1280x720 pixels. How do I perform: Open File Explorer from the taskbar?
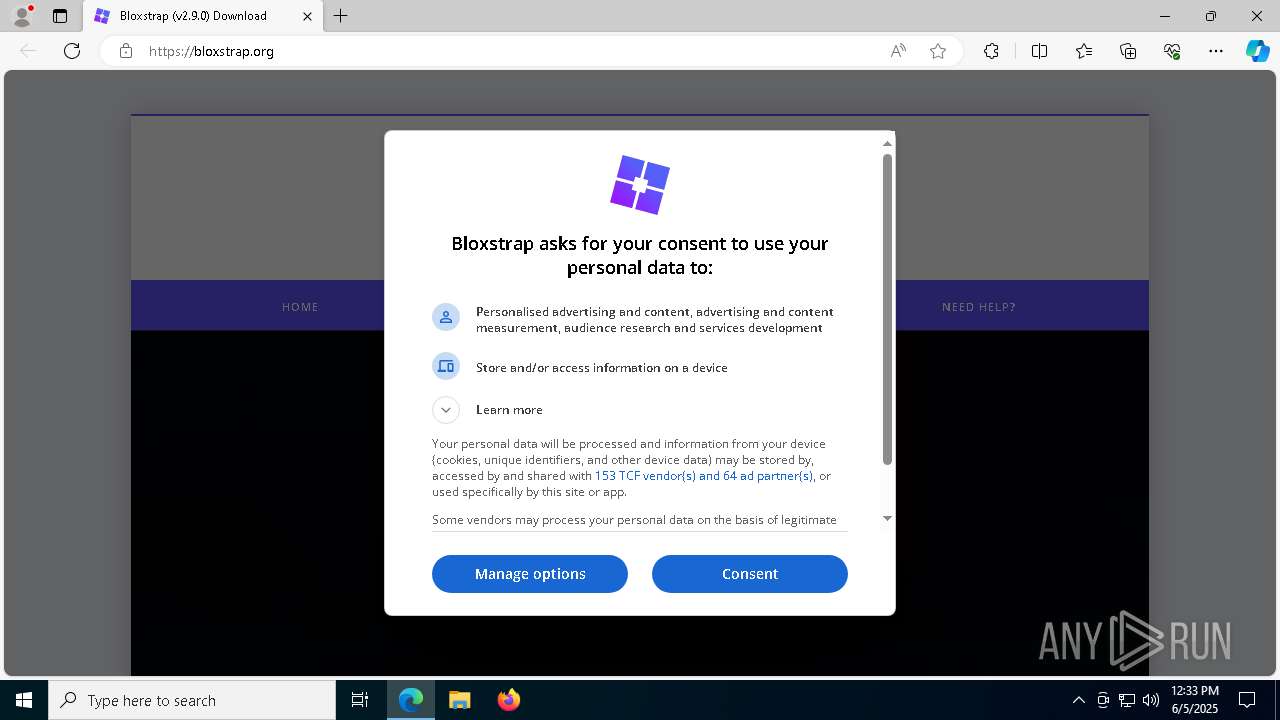460,700
